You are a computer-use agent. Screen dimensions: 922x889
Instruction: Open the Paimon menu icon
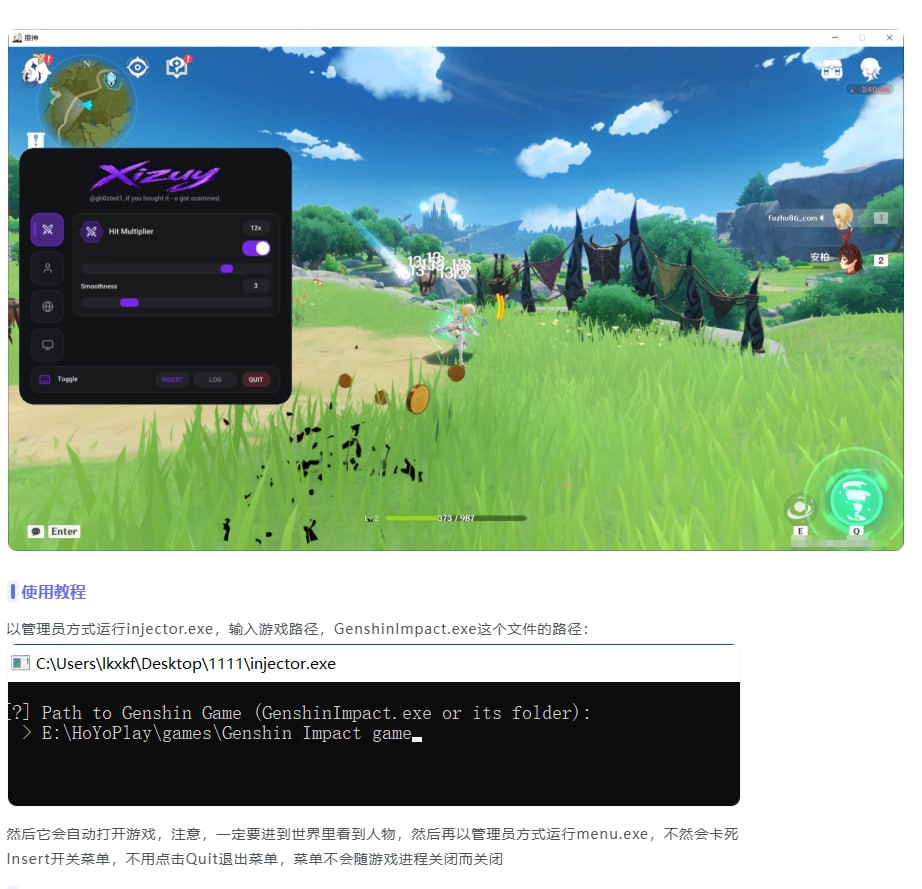point(36,70)
